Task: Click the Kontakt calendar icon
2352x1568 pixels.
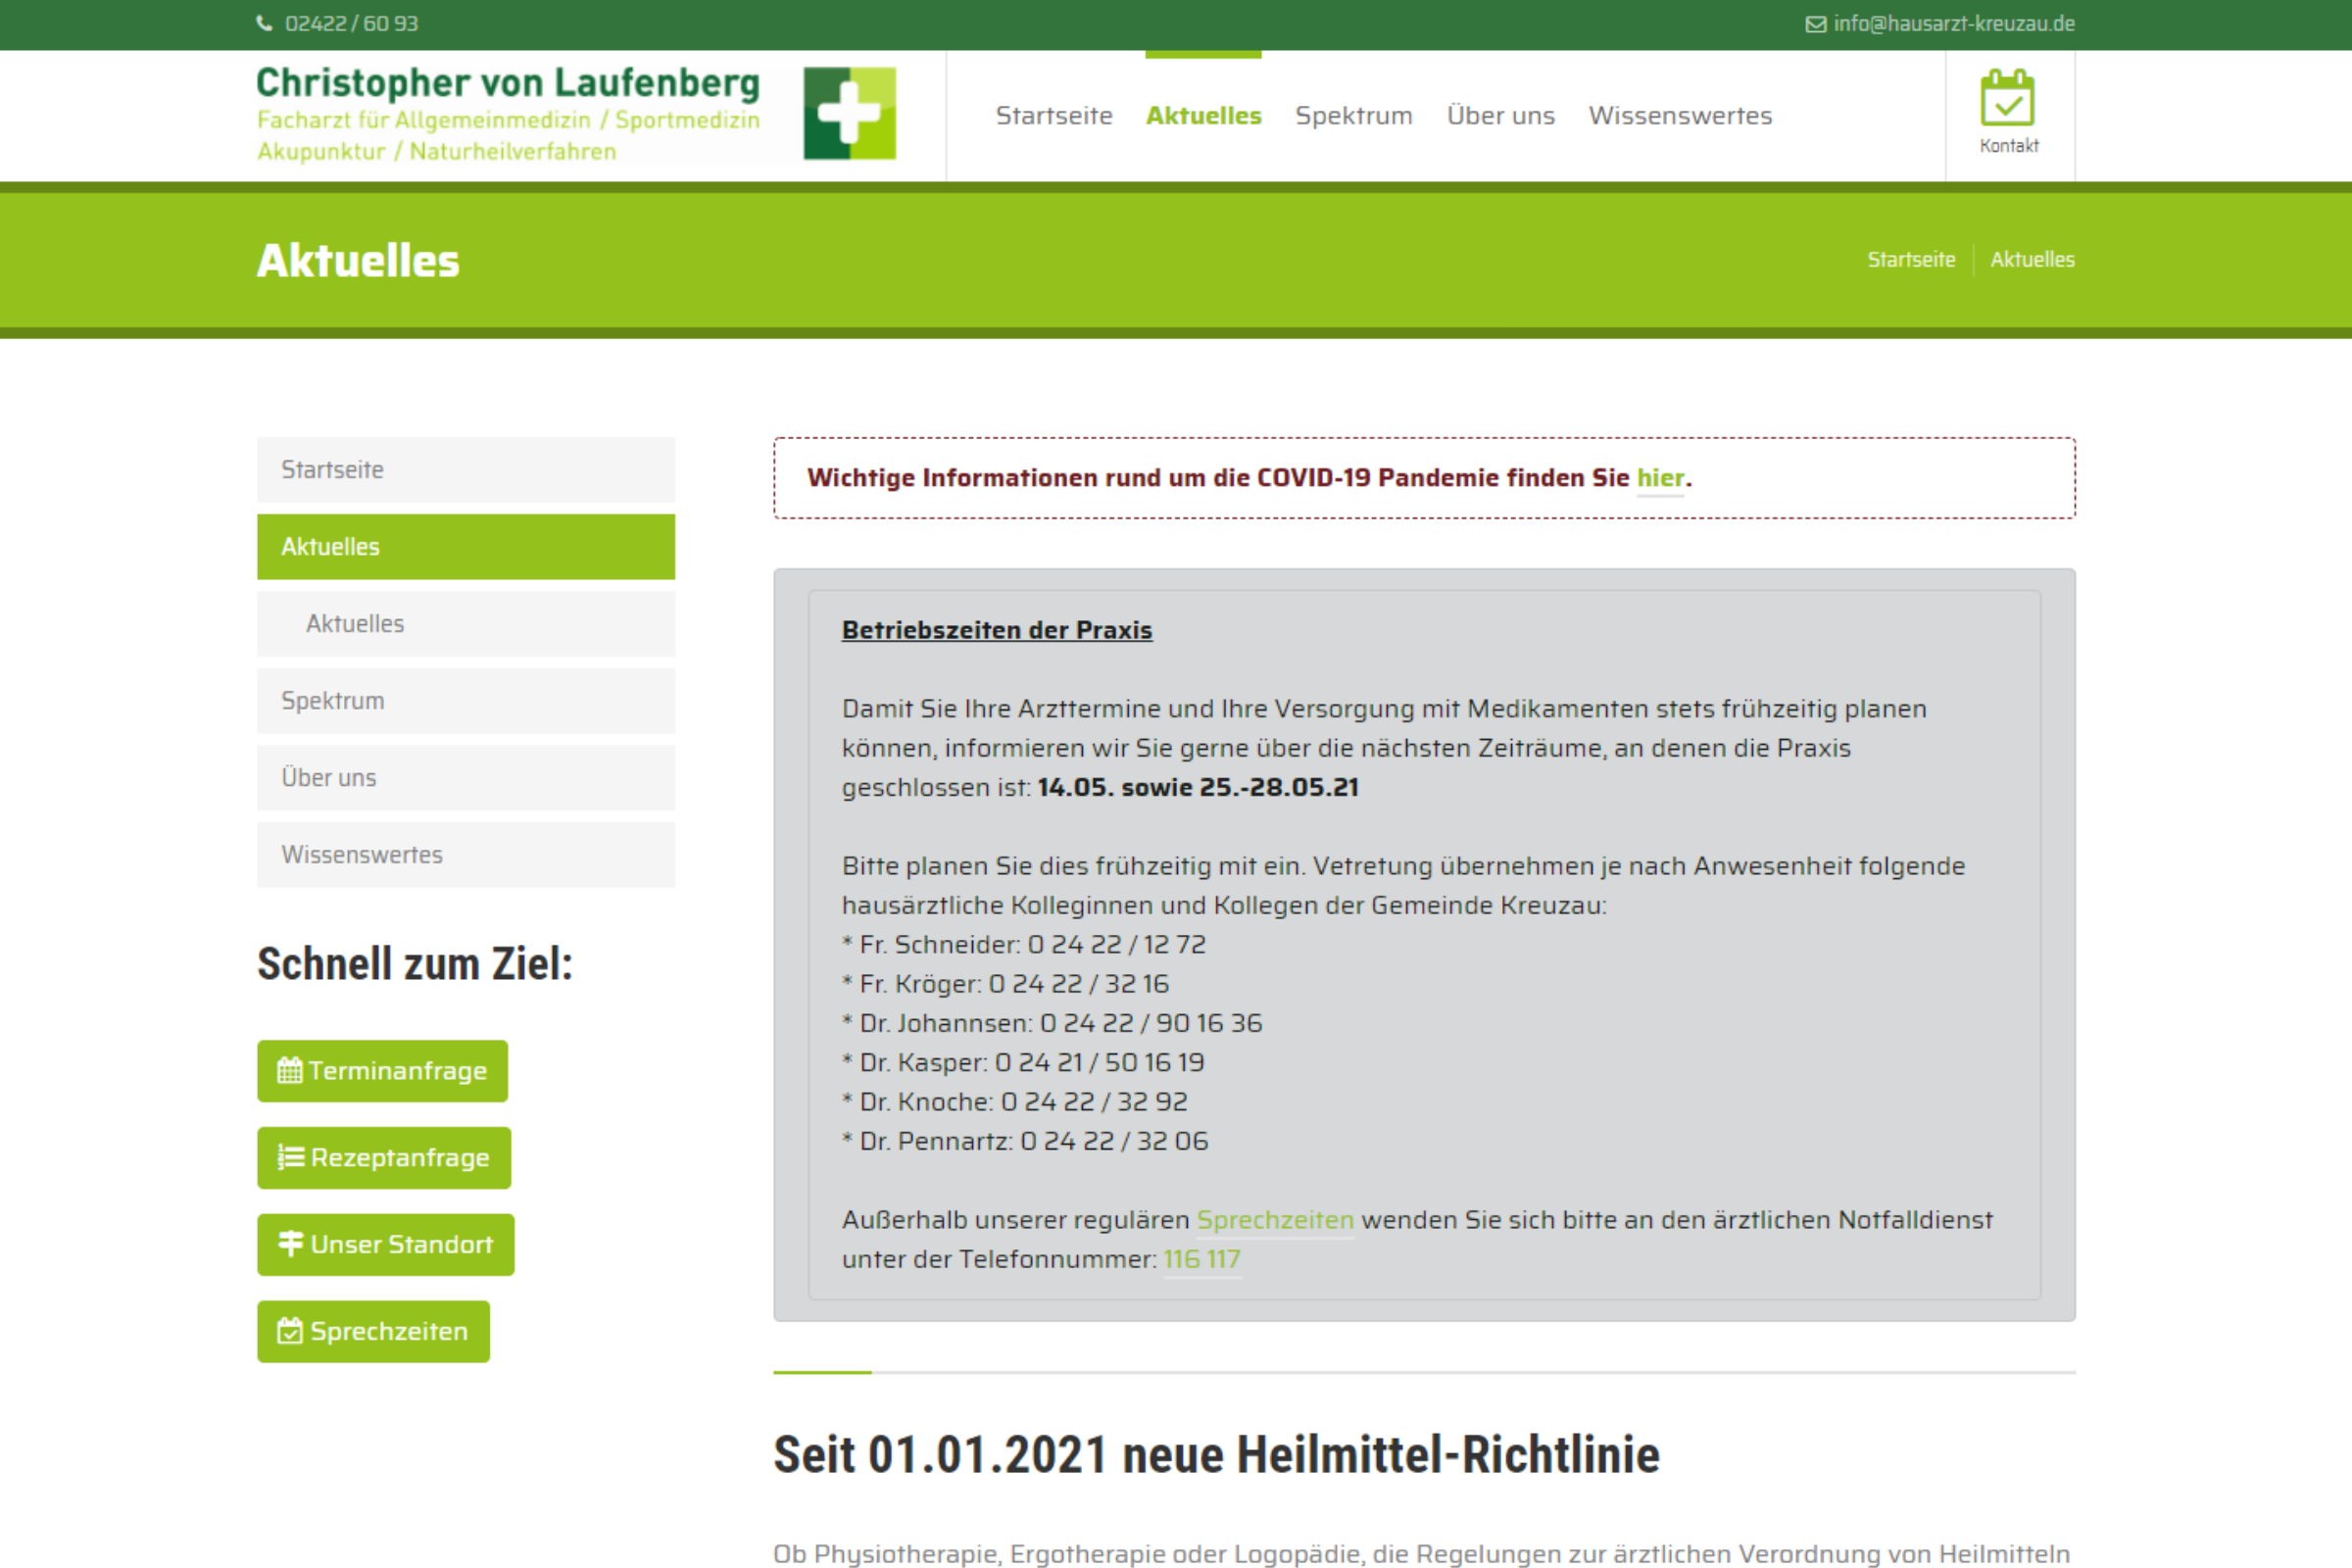Action: click(x=2007, y=98)
